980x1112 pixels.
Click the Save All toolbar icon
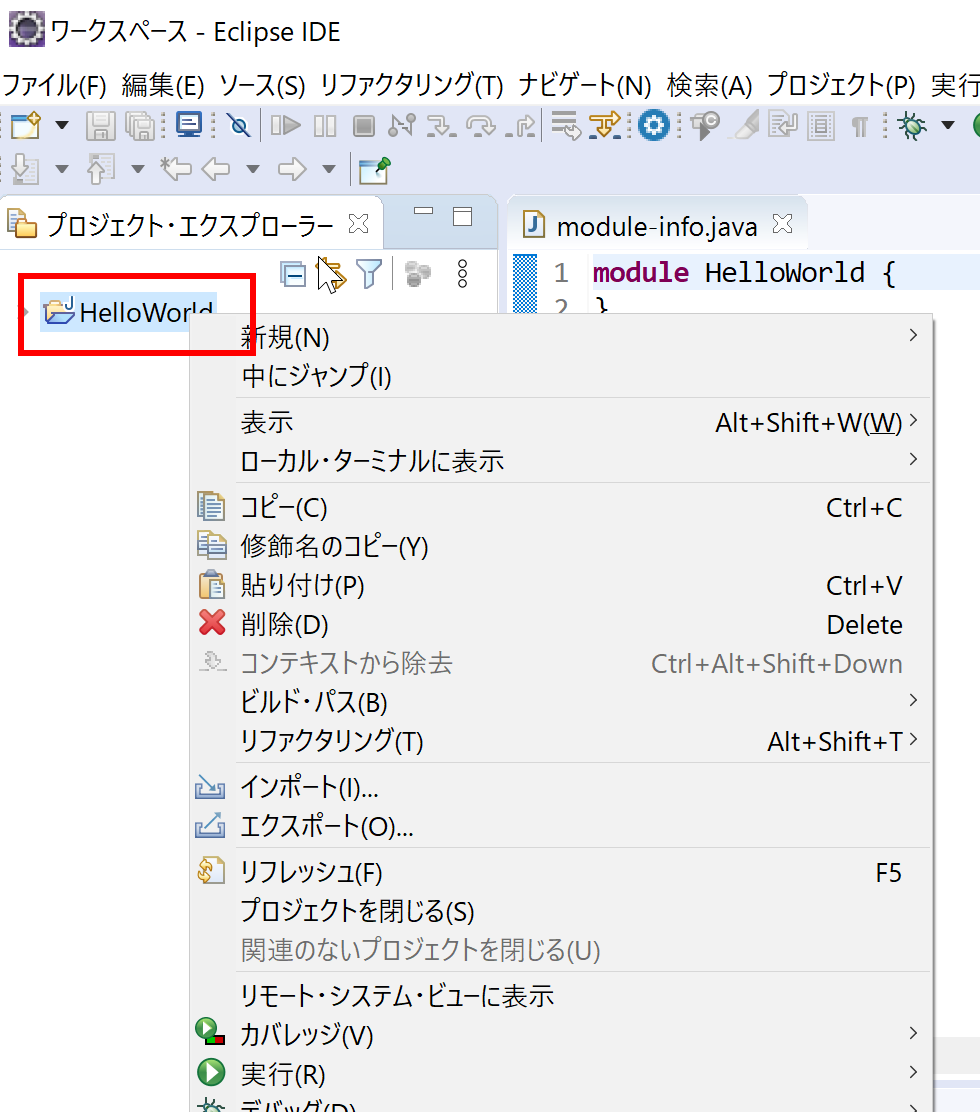(x=140, y=126)
